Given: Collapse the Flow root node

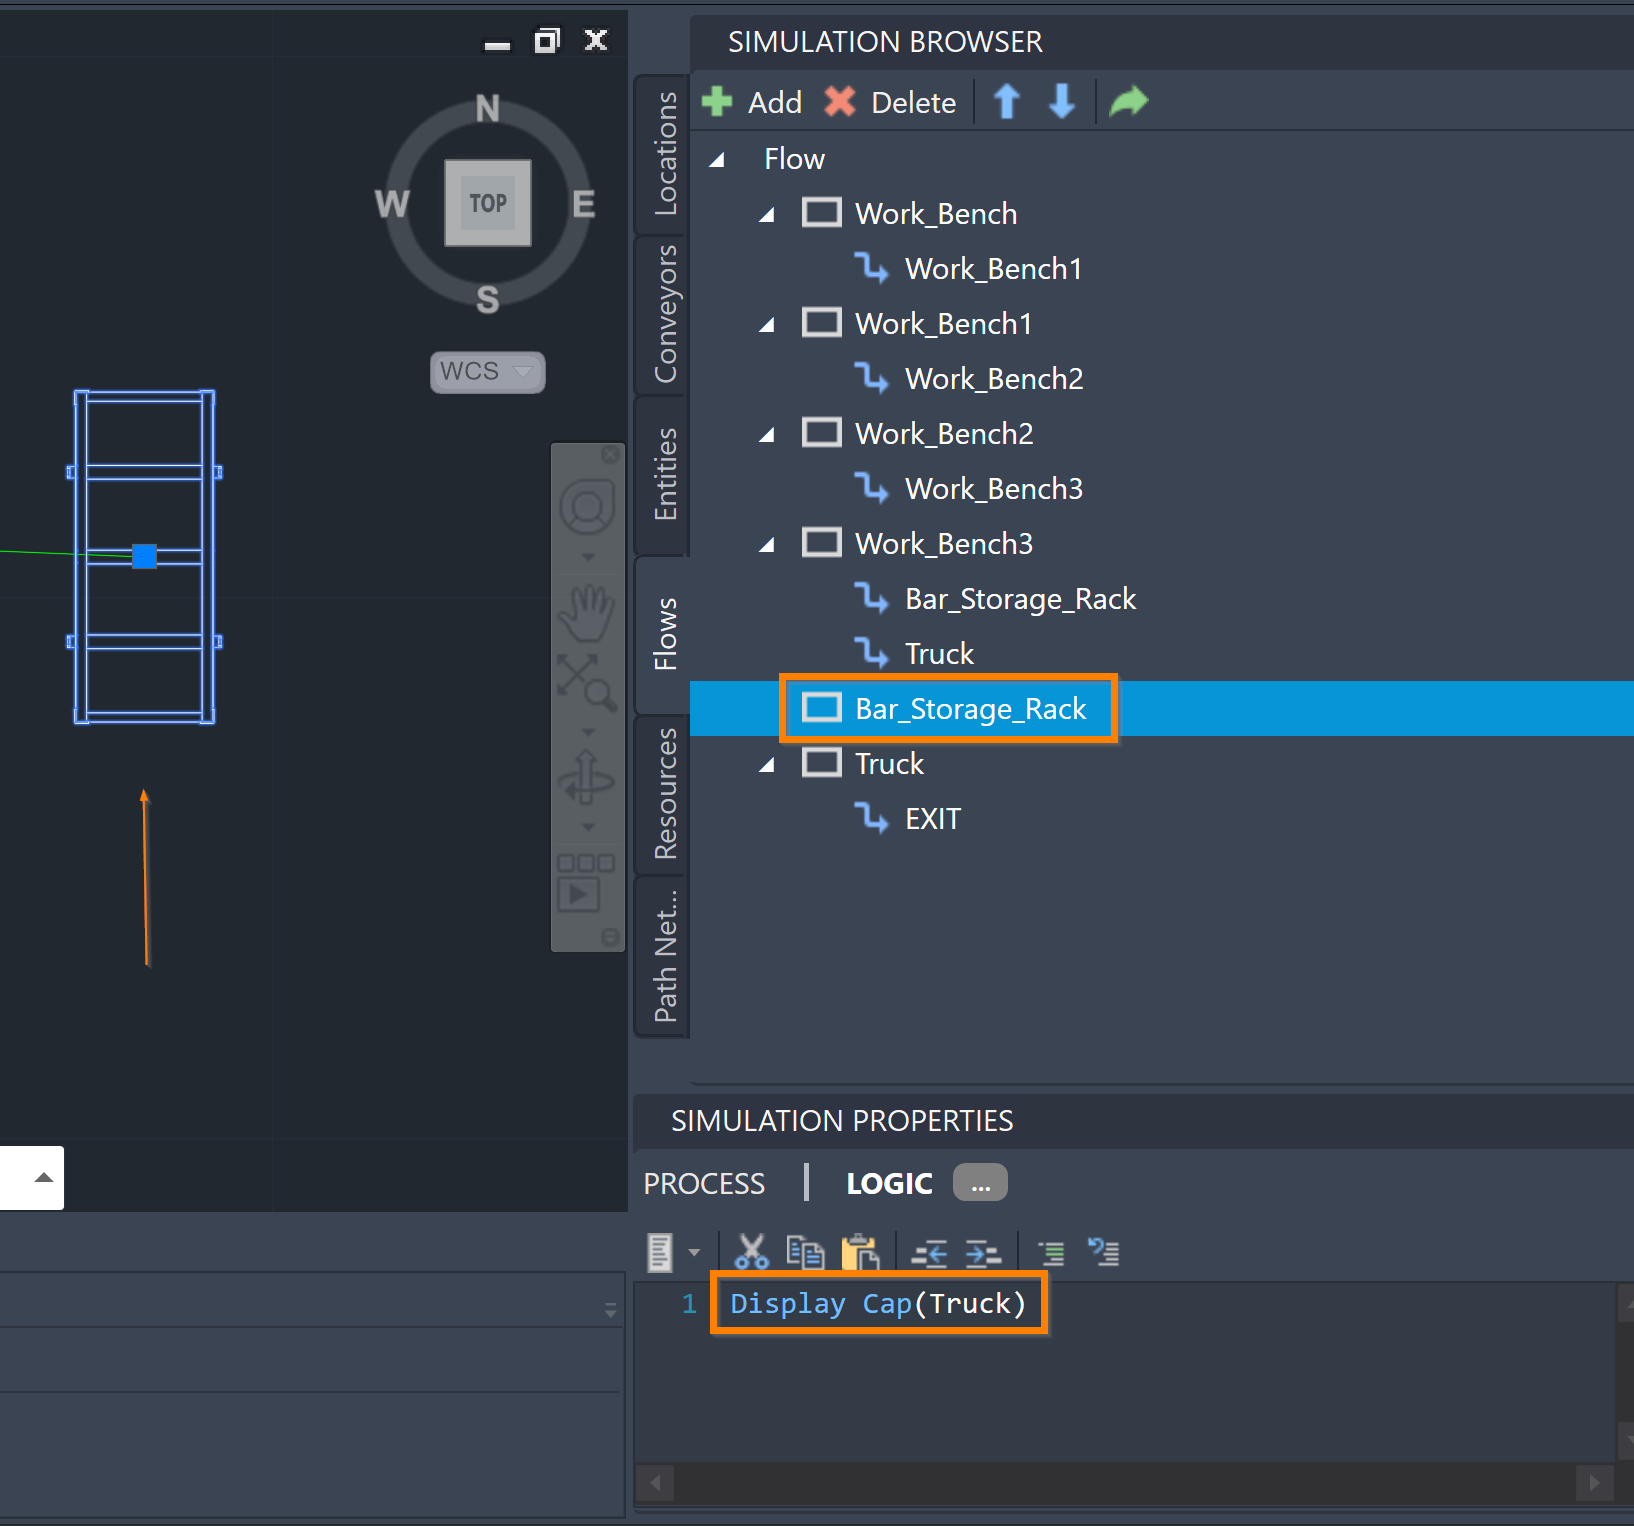Looking at the screenshot, I should click(x=717, y=160).
